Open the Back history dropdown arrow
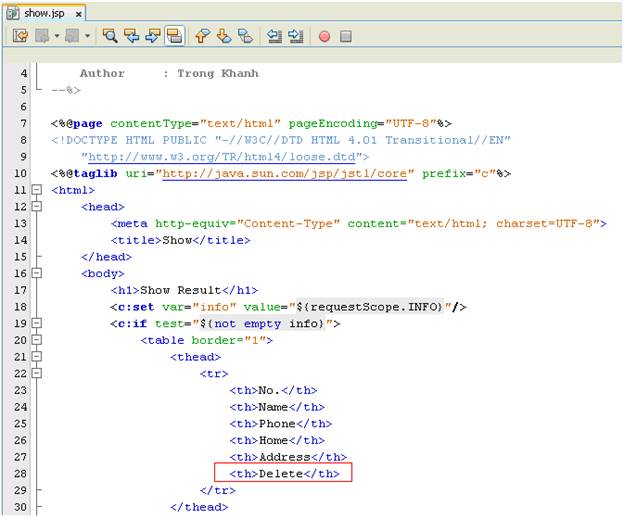The height and width of the screenshot is (519, 624). click(x=57, y=36)
